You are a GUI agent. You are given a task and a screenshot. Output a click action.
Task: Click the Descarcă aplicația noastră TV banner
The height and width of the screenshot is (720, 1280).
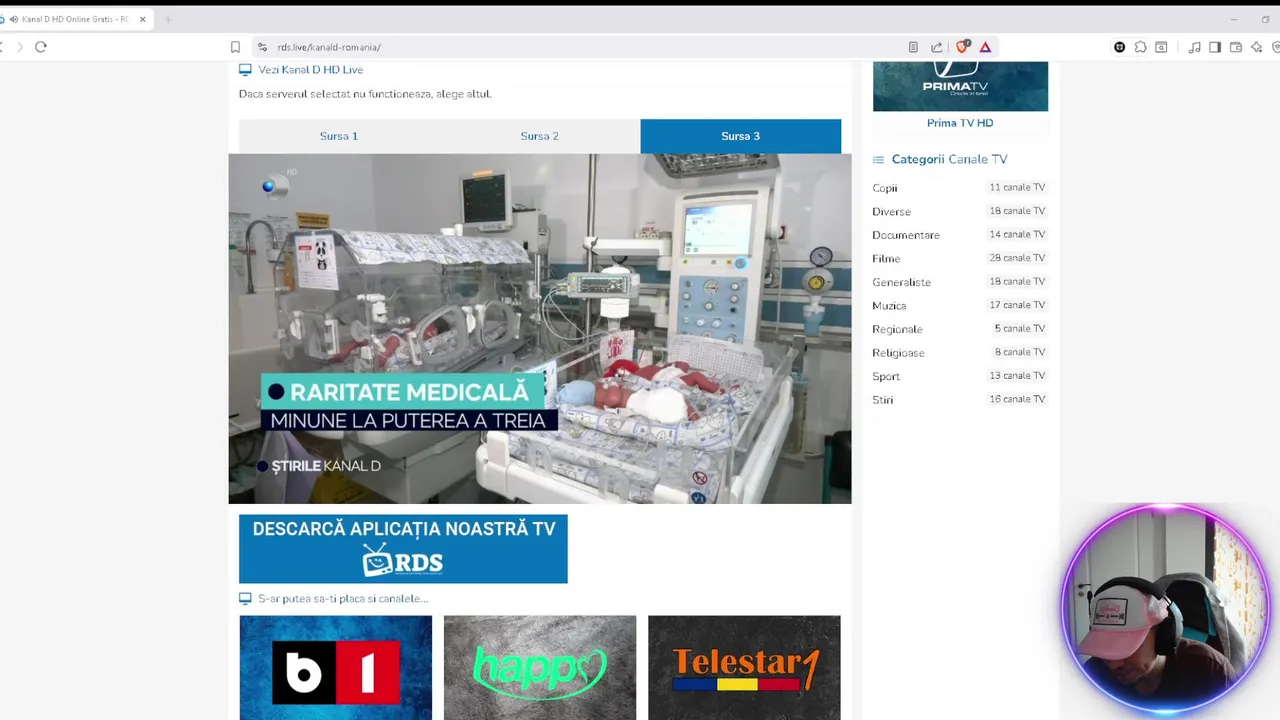[403, 549]
